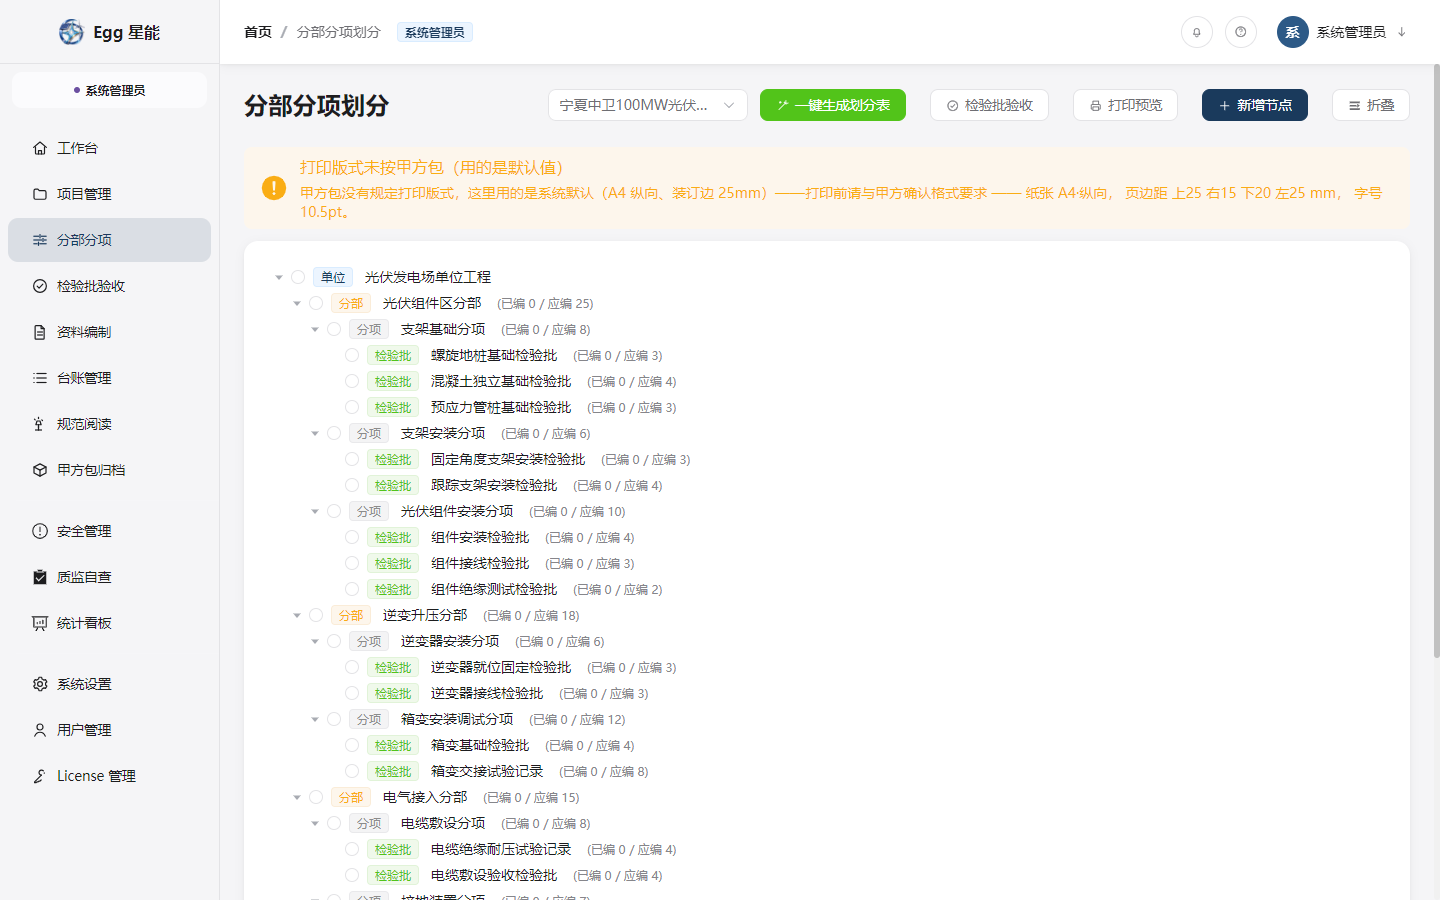The image size is (1440, 900).
Task: Click the 甲方包归档 box icon
Action: pos(40,470)
